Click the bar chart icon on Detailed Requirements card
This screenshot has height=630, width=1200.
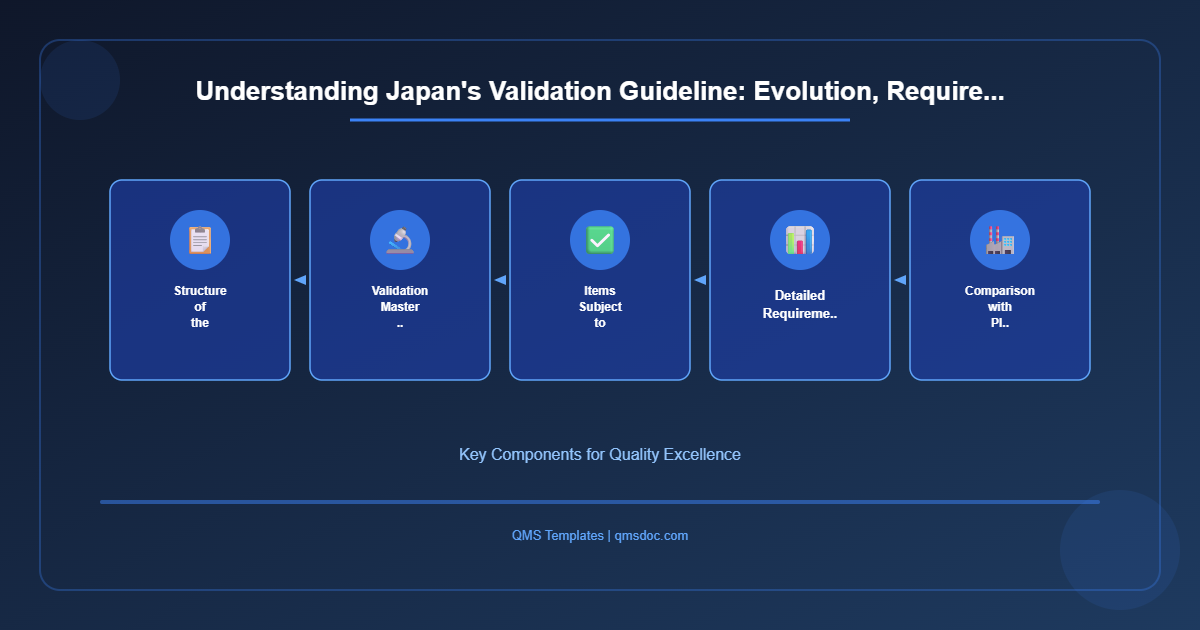800,240
